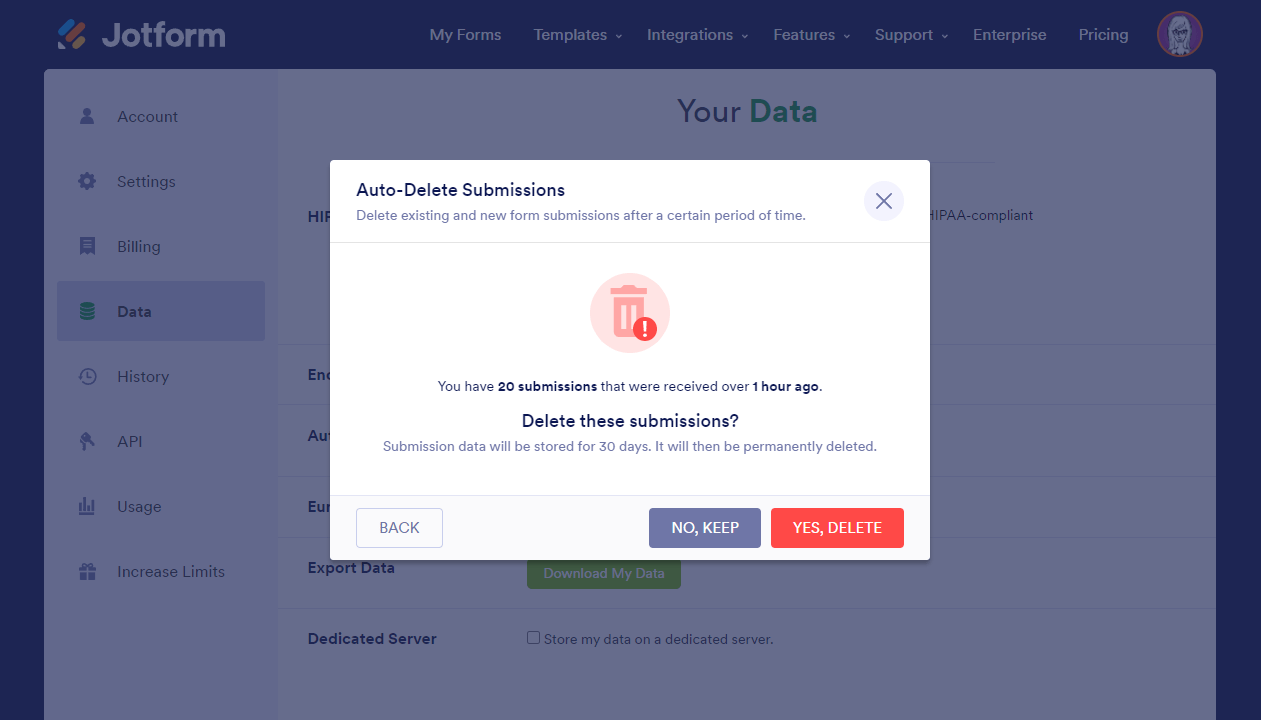
Task: Click the No, Keep button
Action: [x=704, y=528]
